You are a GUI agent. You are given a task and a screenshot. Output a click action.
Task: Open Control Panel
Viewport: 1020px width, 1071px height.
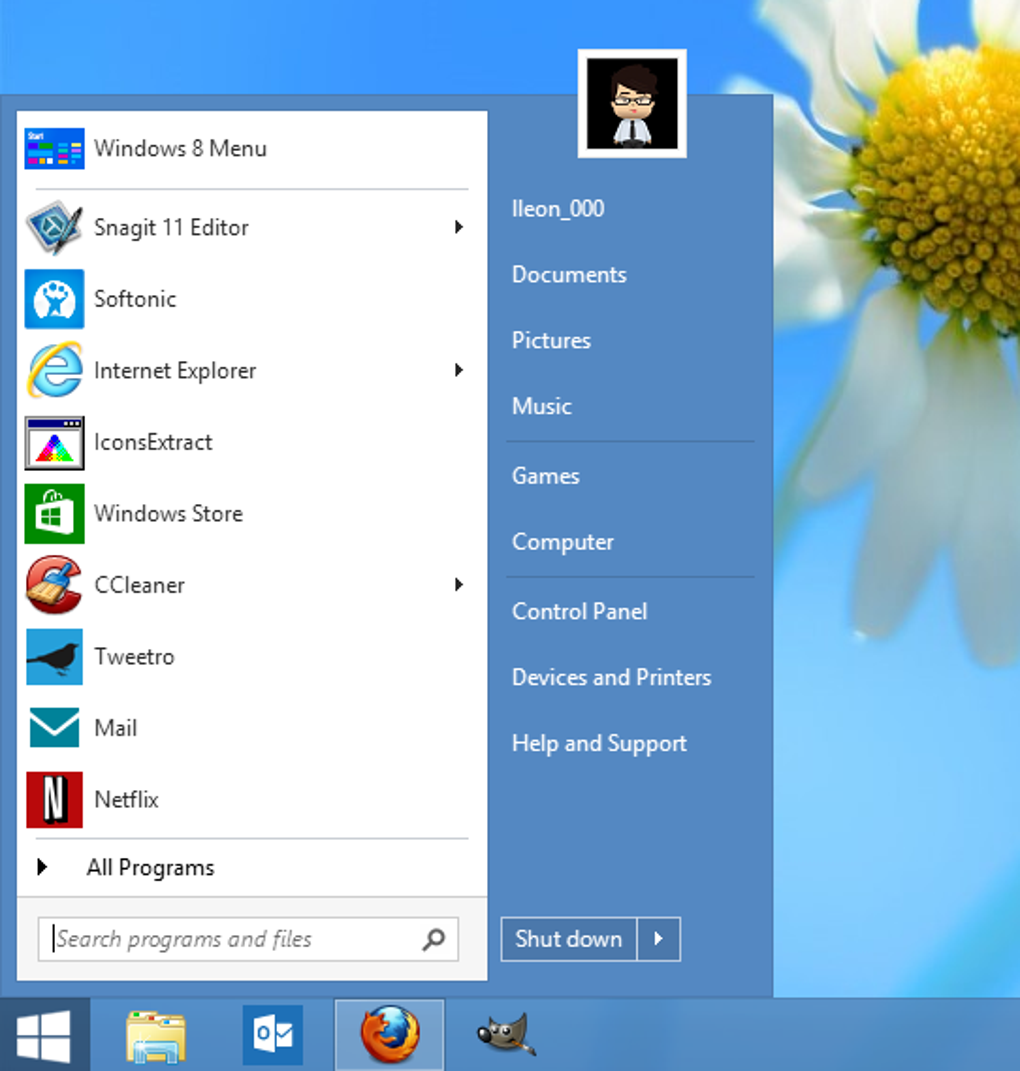tap(579, 611)
